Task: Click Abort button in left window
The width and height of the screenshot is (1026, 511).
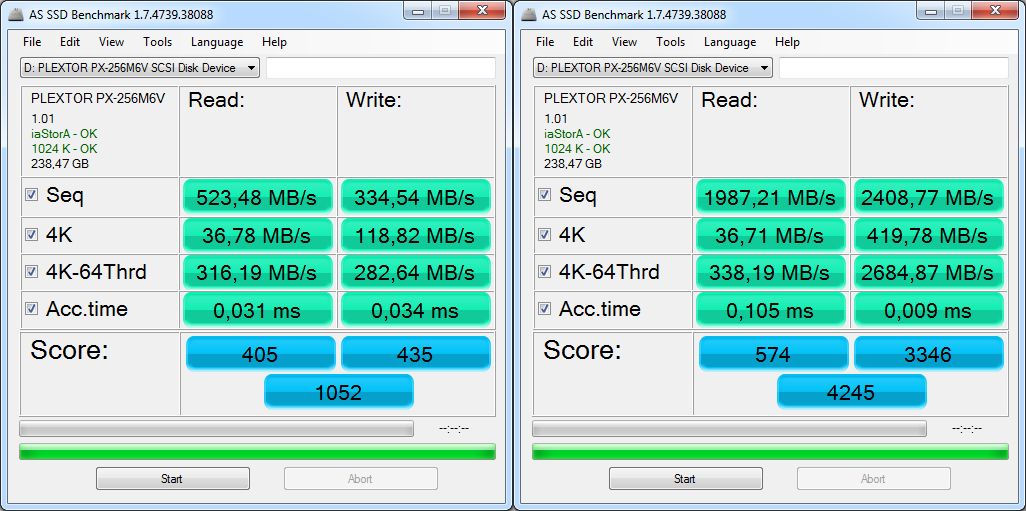Action: point(361,478)
